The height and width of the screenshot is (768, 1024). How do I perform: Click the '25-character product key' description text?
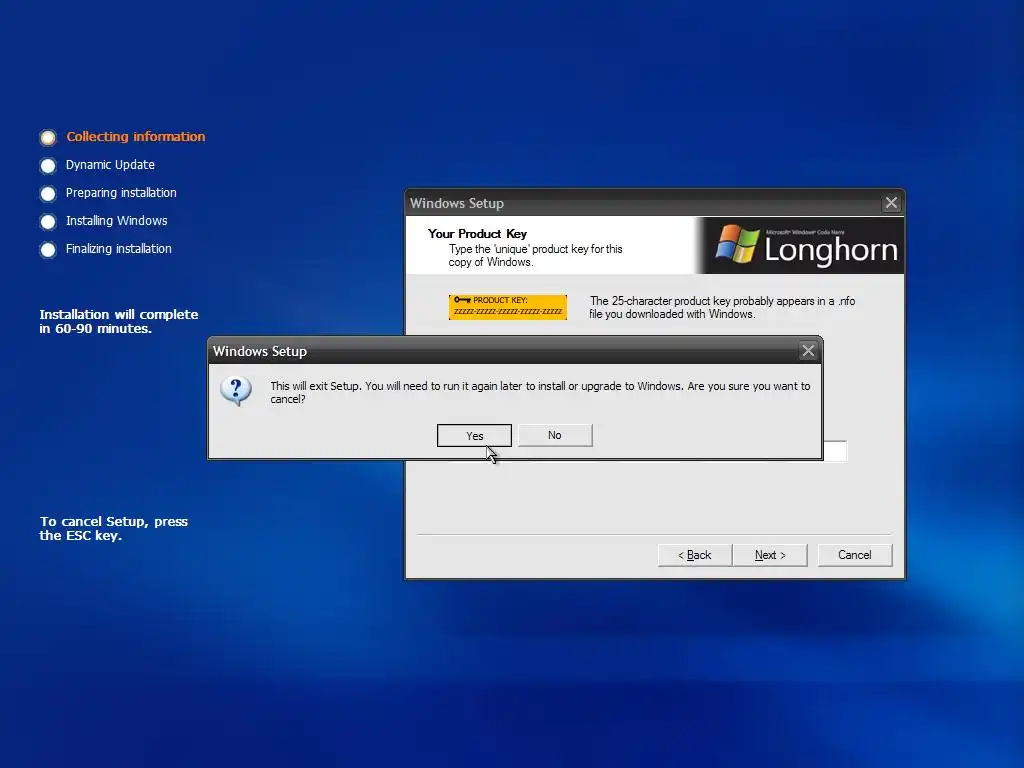[722, 308]
